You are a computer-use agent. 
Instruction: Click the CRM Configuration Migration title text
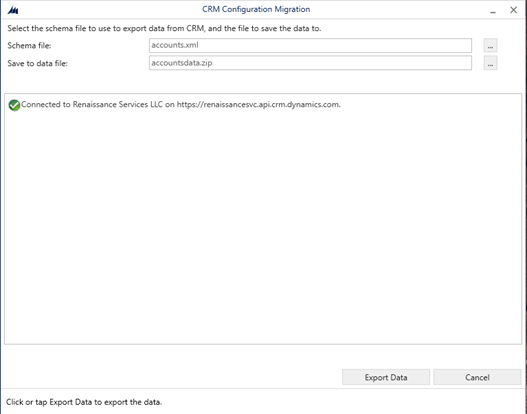click(x=256, y=9)
